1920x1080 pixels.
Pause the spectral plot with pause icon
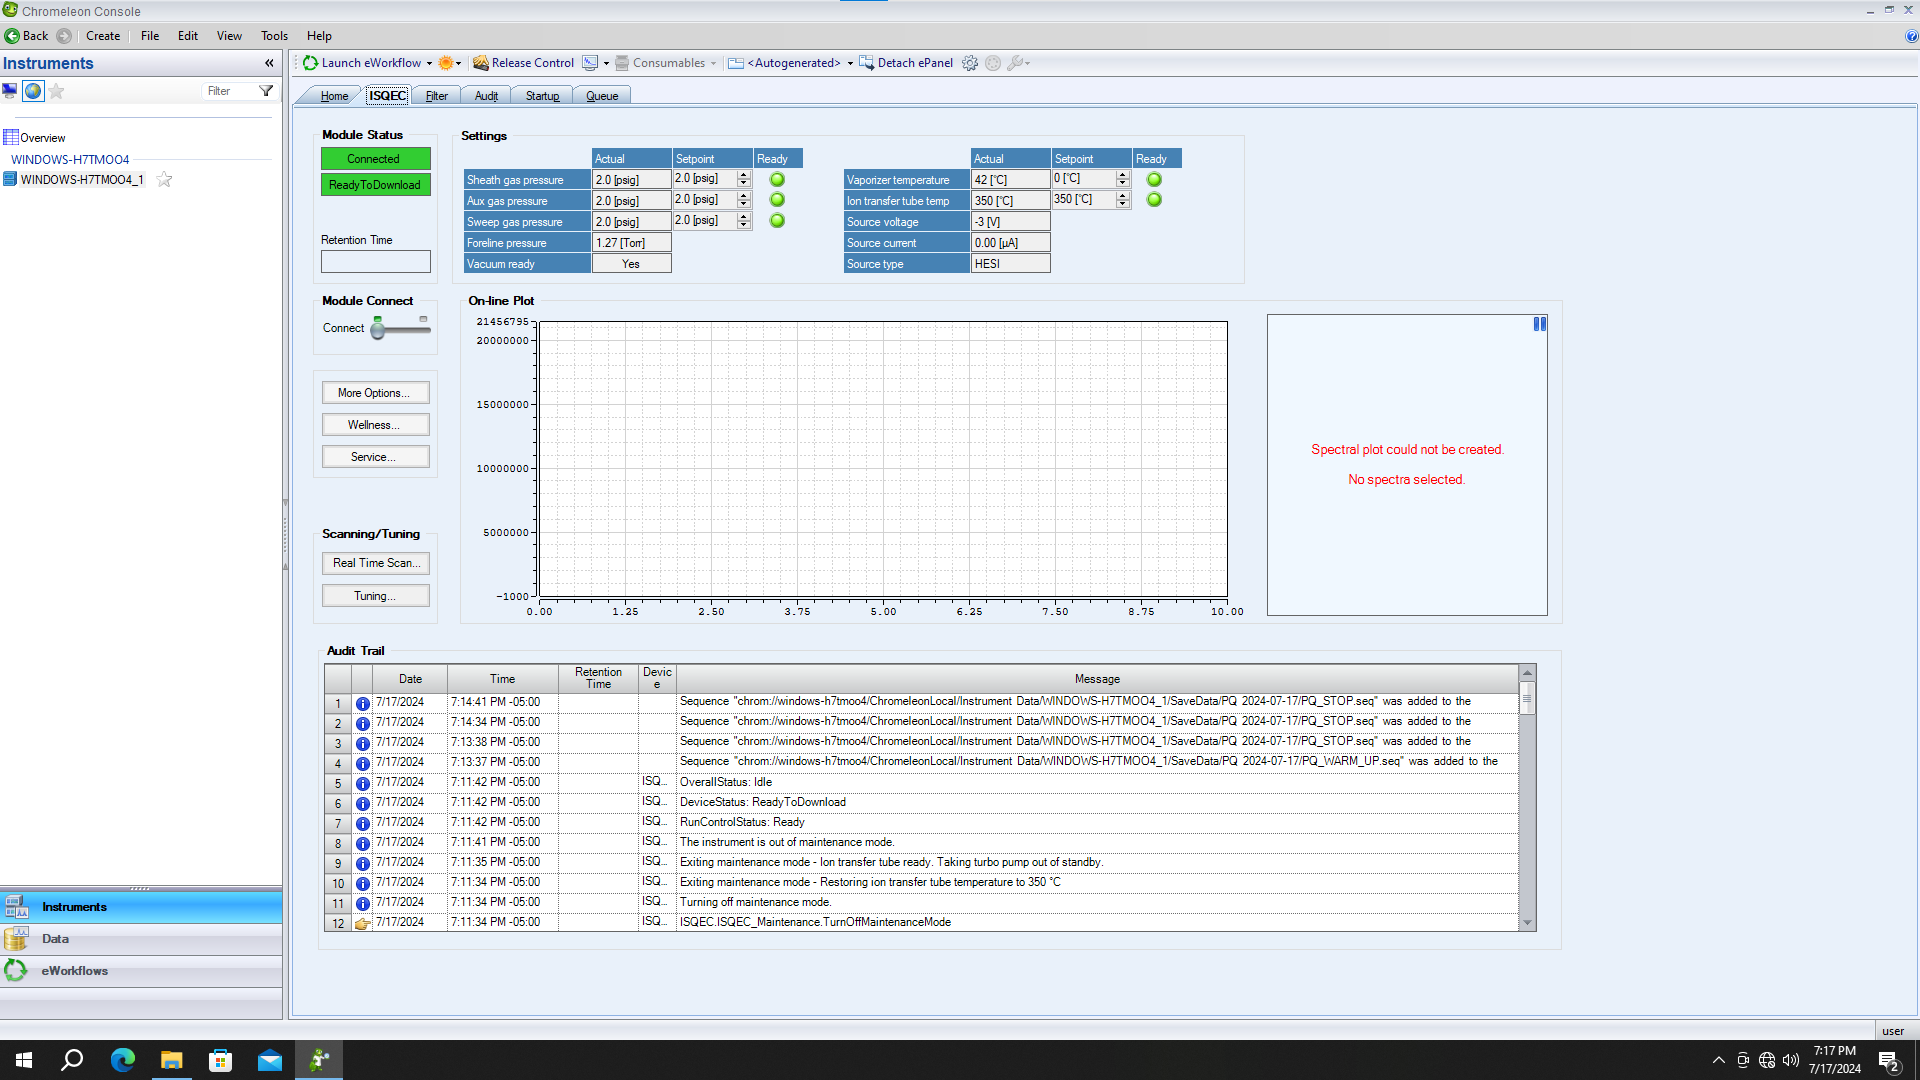coord(1540,324)
